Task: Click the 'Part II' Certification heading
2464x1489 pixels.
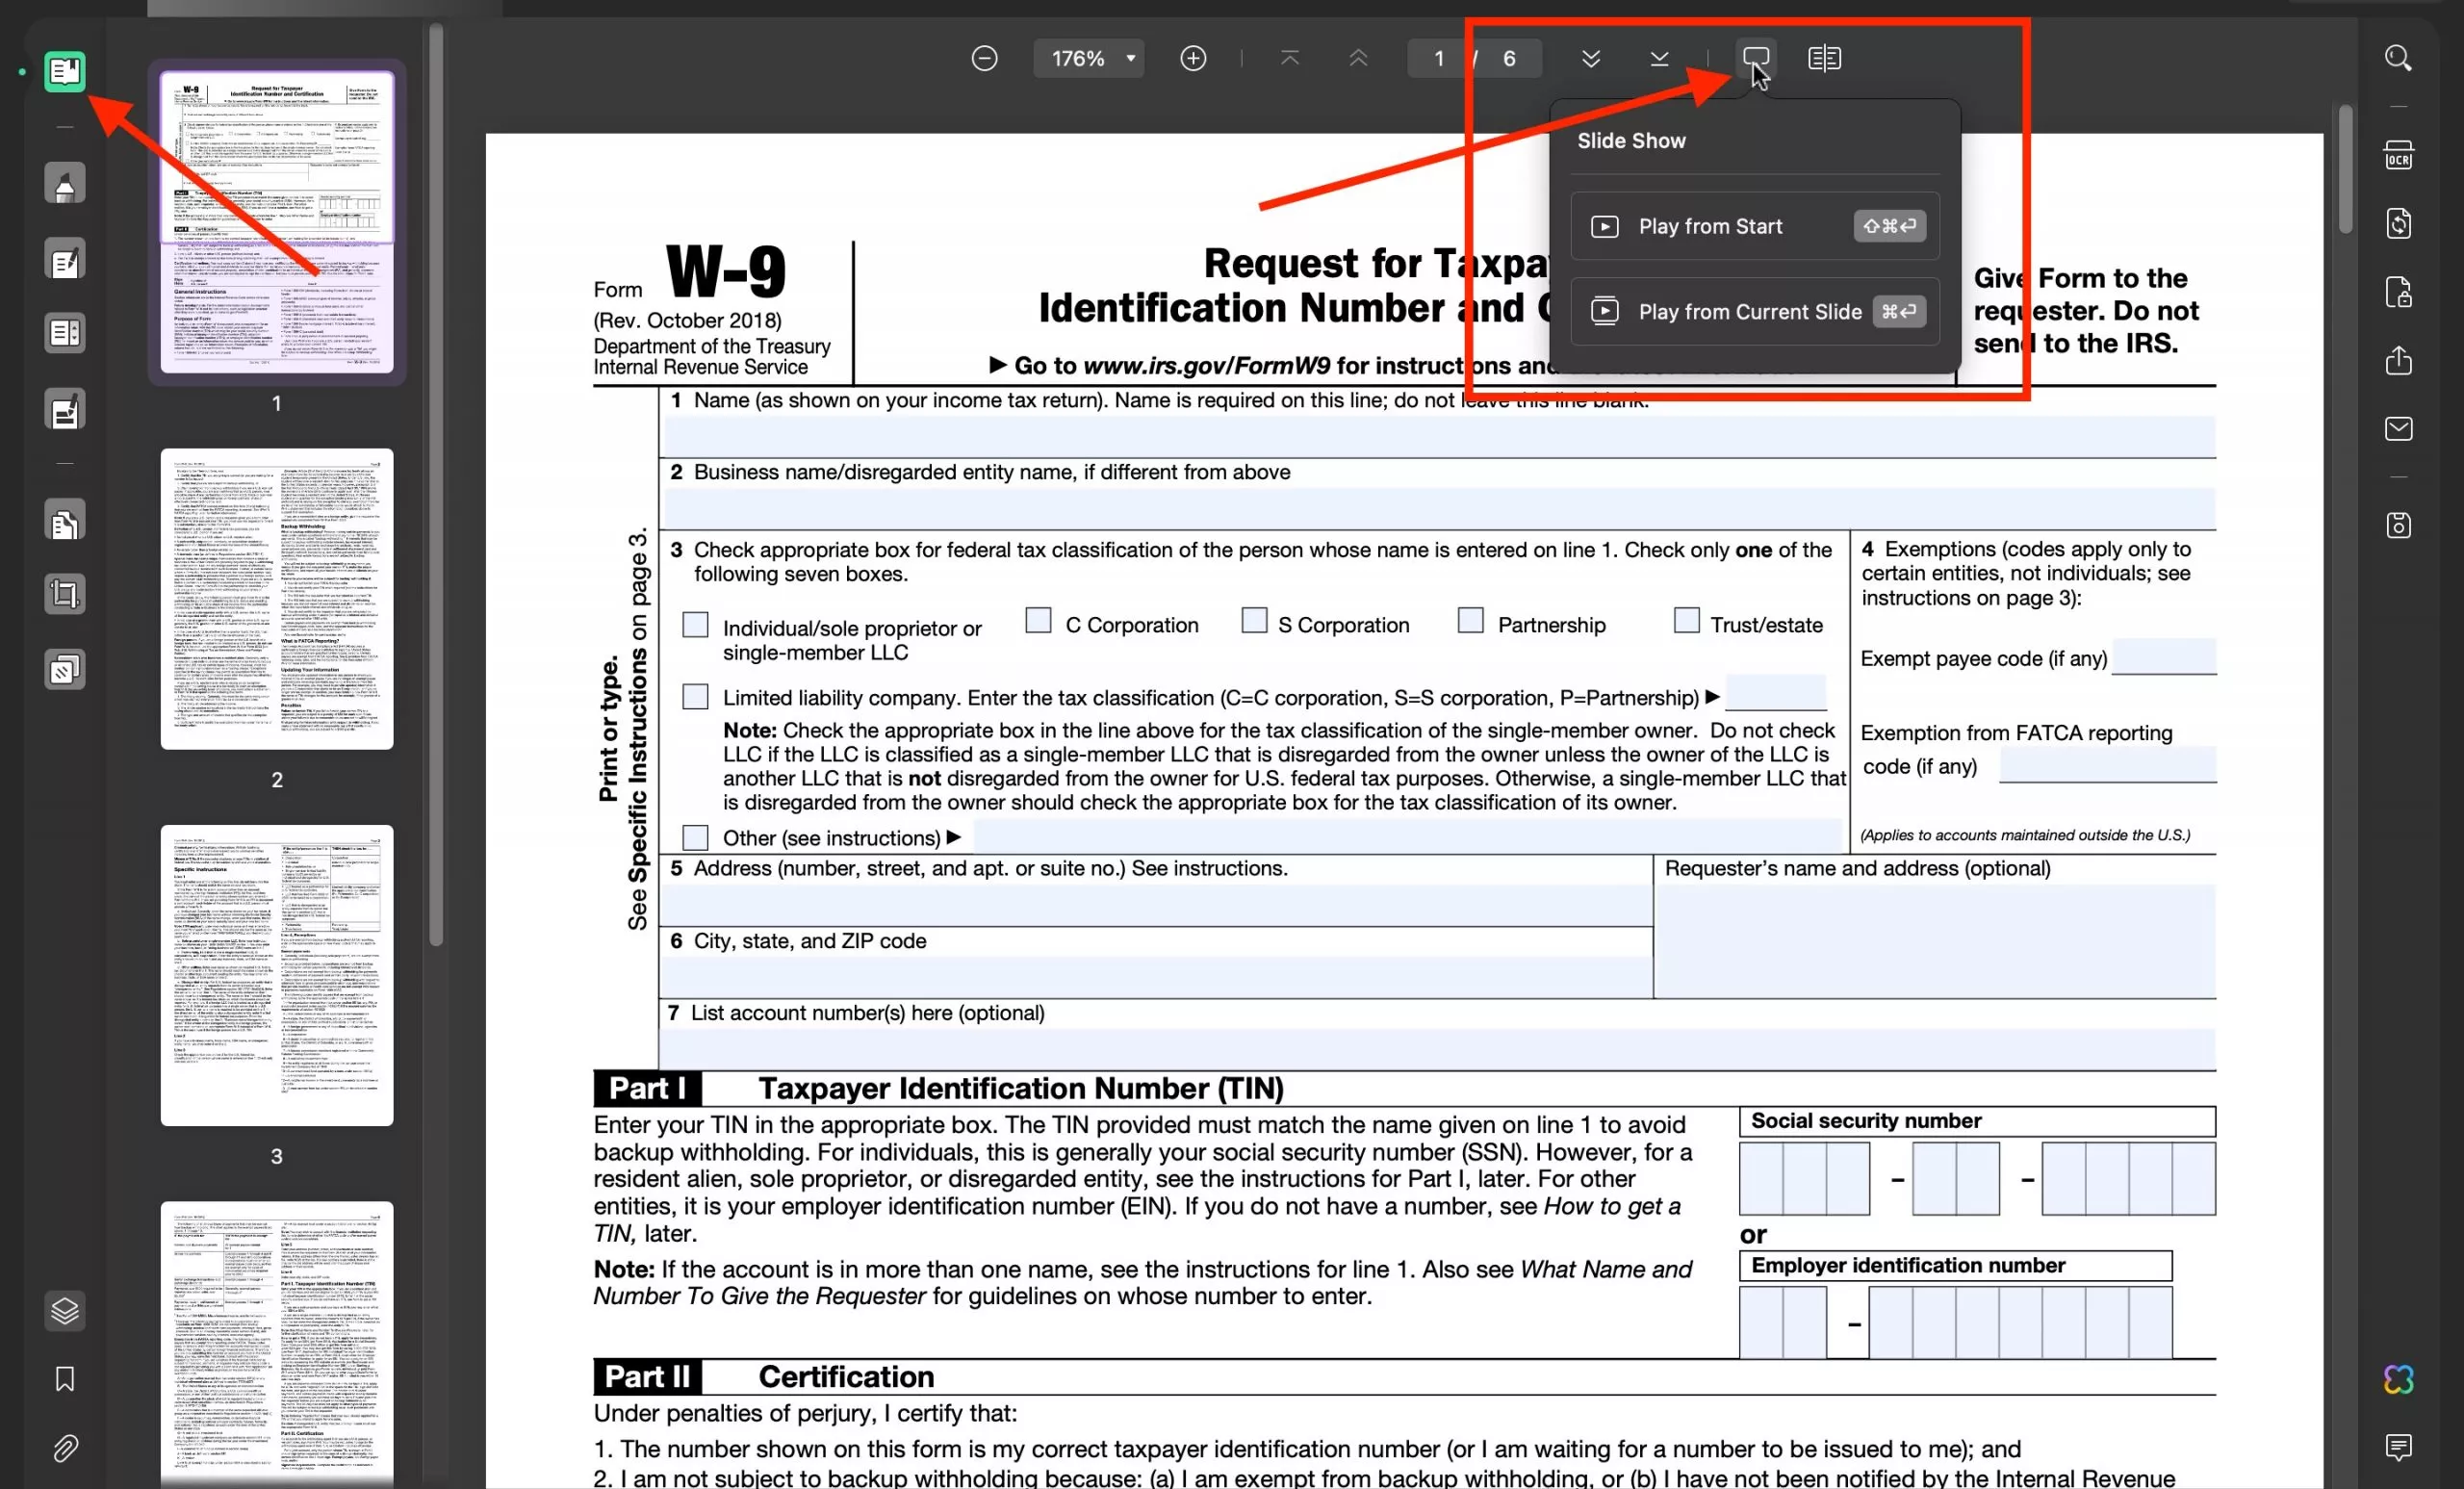Action: point(763,1376)
